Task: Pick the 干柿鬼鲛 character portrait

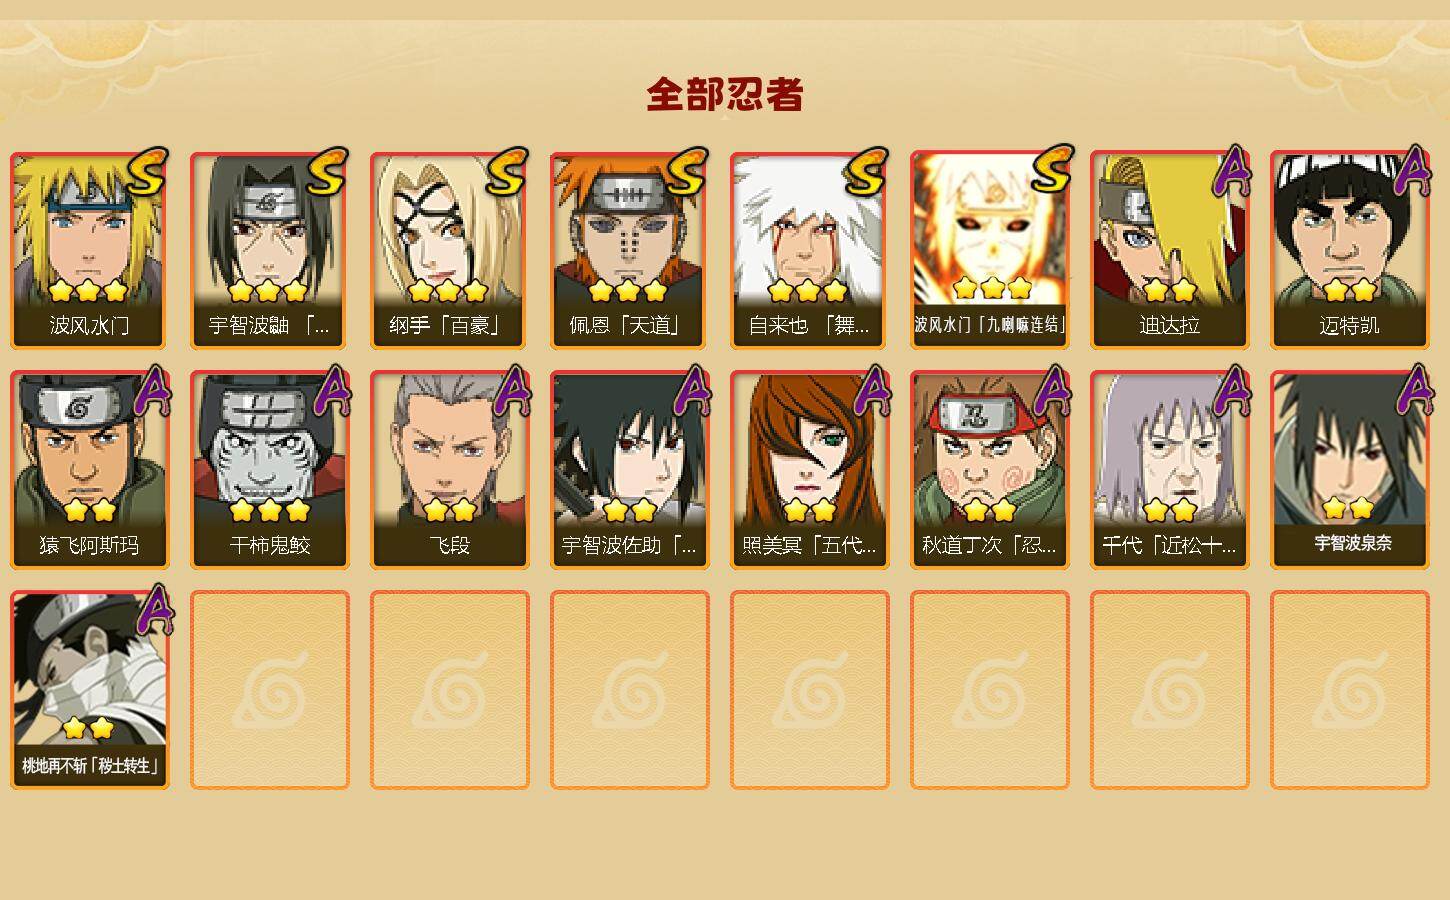Action: click(269, 470)
